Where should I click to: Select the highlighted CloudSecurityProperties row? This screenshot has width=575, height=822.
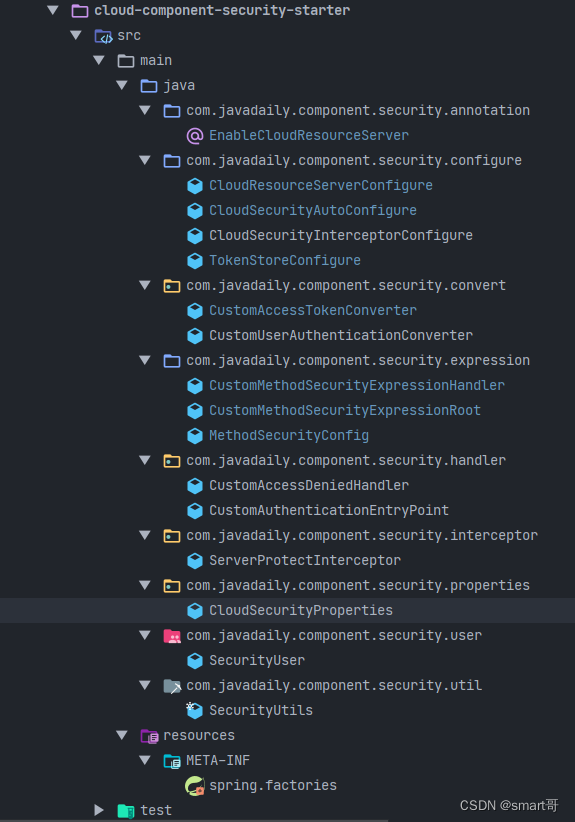click(287, 611)
